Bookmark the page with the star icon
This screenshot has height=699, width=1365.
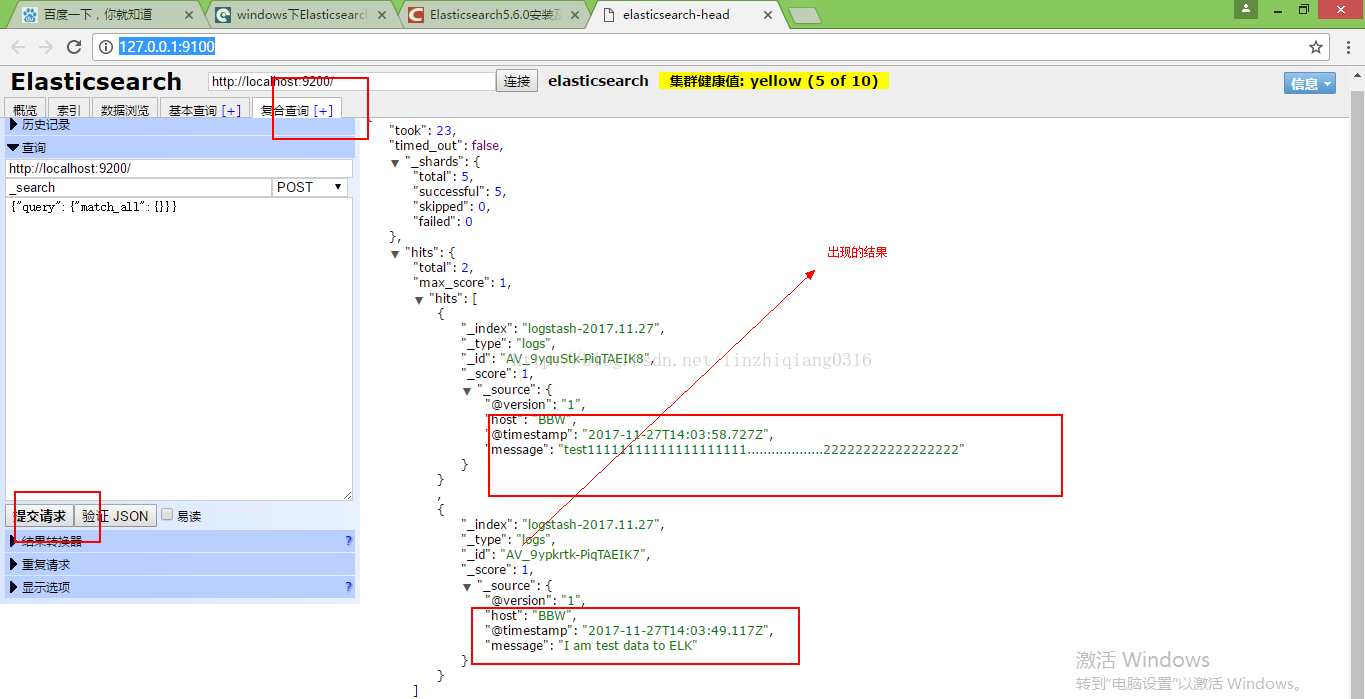[x=1316, y=47]
